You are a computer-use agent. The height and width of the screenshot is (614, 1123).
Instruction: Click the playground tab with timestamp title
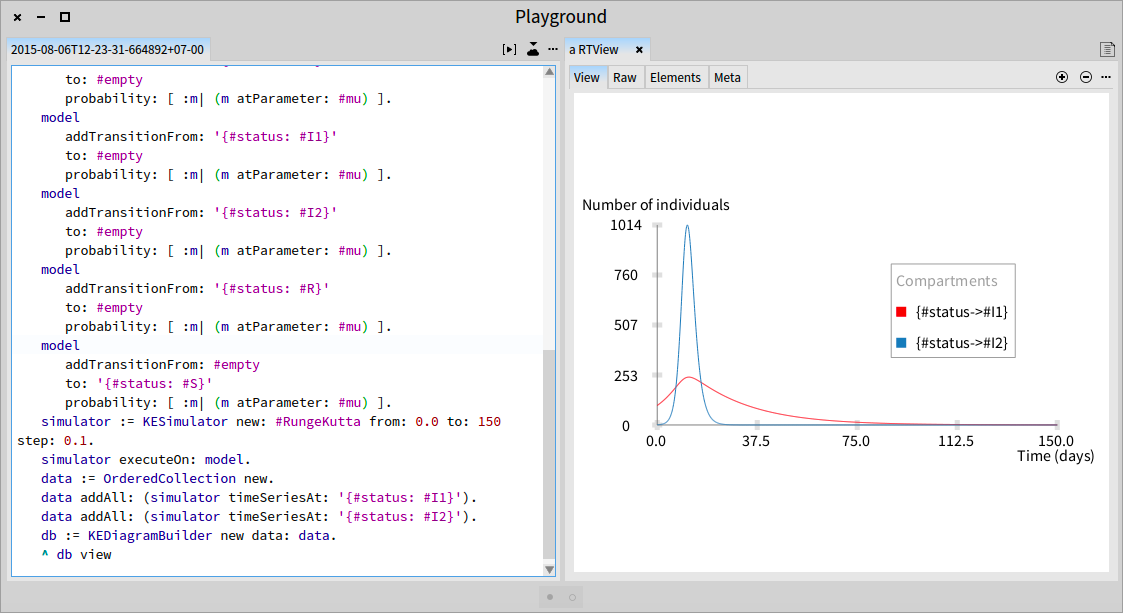[107, 49]
